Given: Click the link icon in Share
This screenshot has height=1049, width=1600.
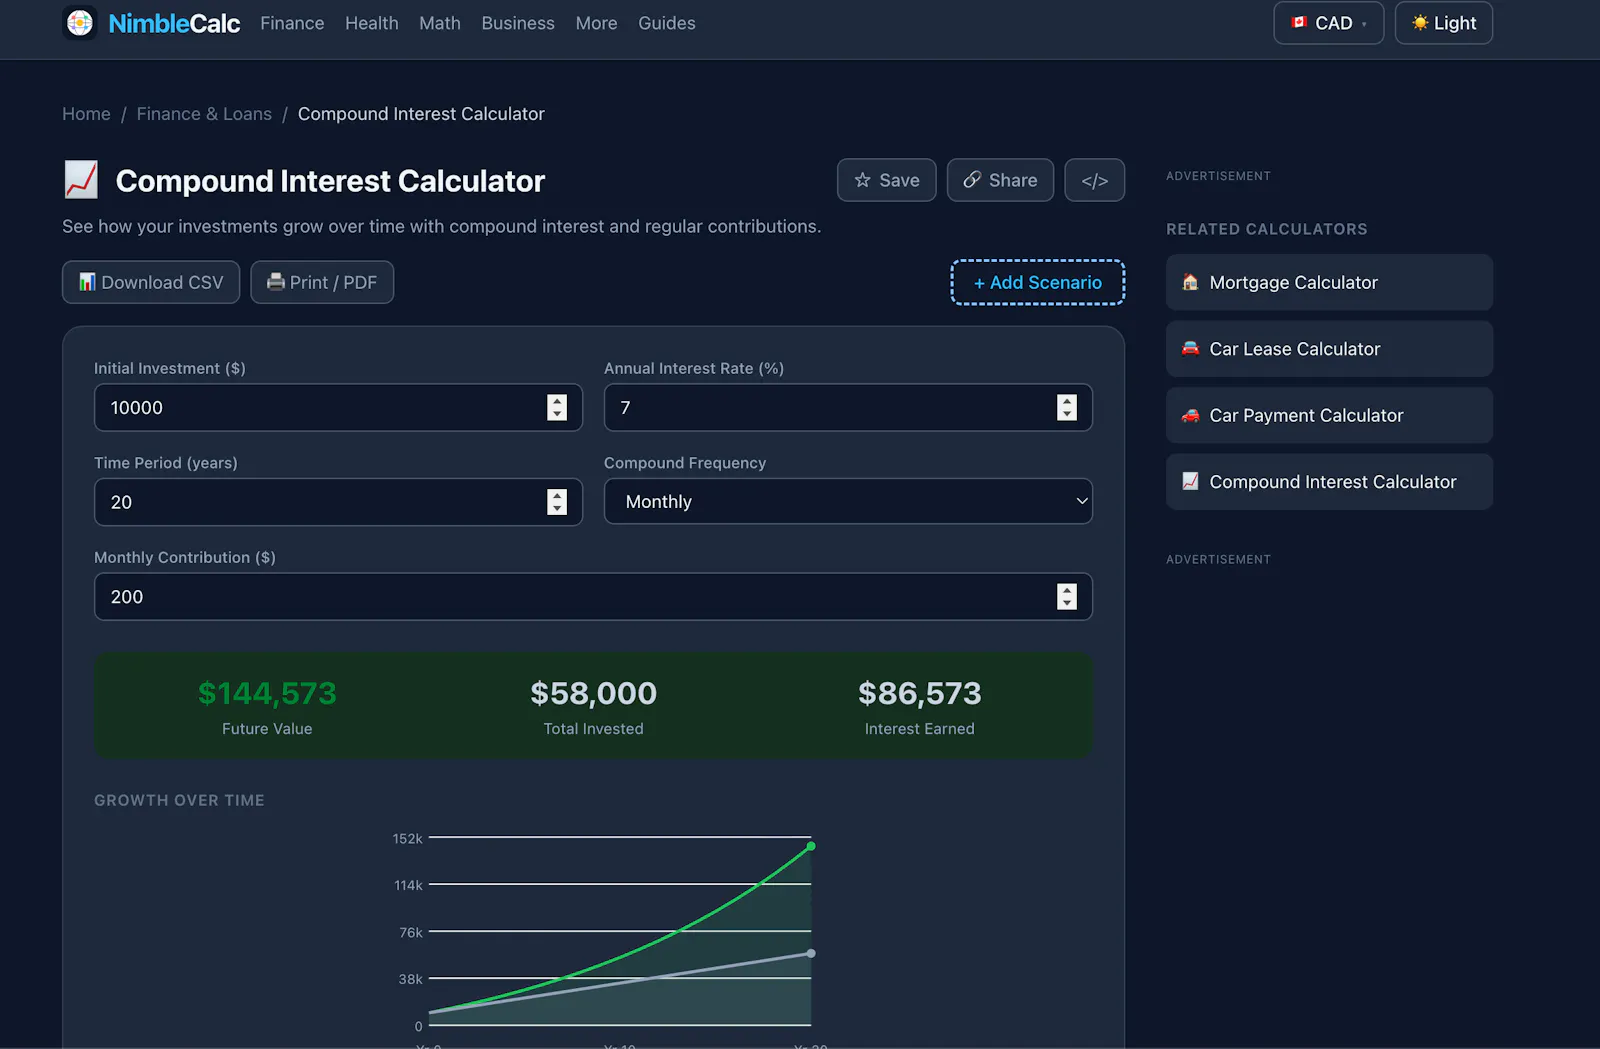Looking at the screenshot, I should [x=972, y=180].
